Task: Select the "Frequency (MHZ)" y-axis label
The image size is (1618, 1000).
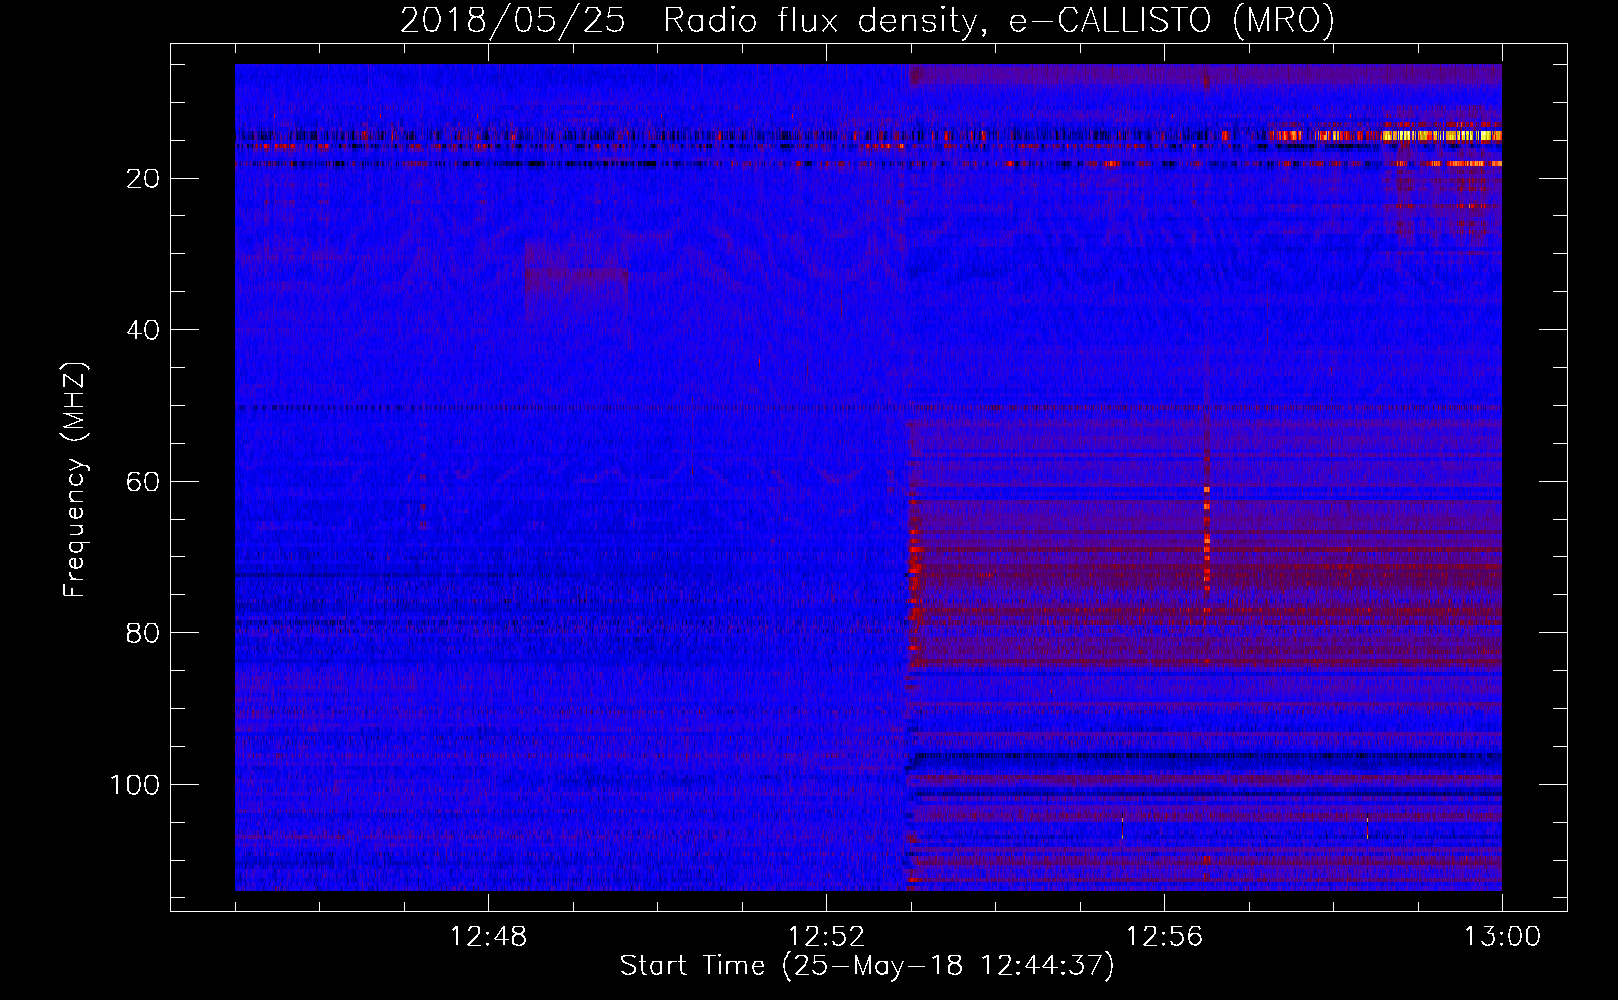Action: click(75, 480)
